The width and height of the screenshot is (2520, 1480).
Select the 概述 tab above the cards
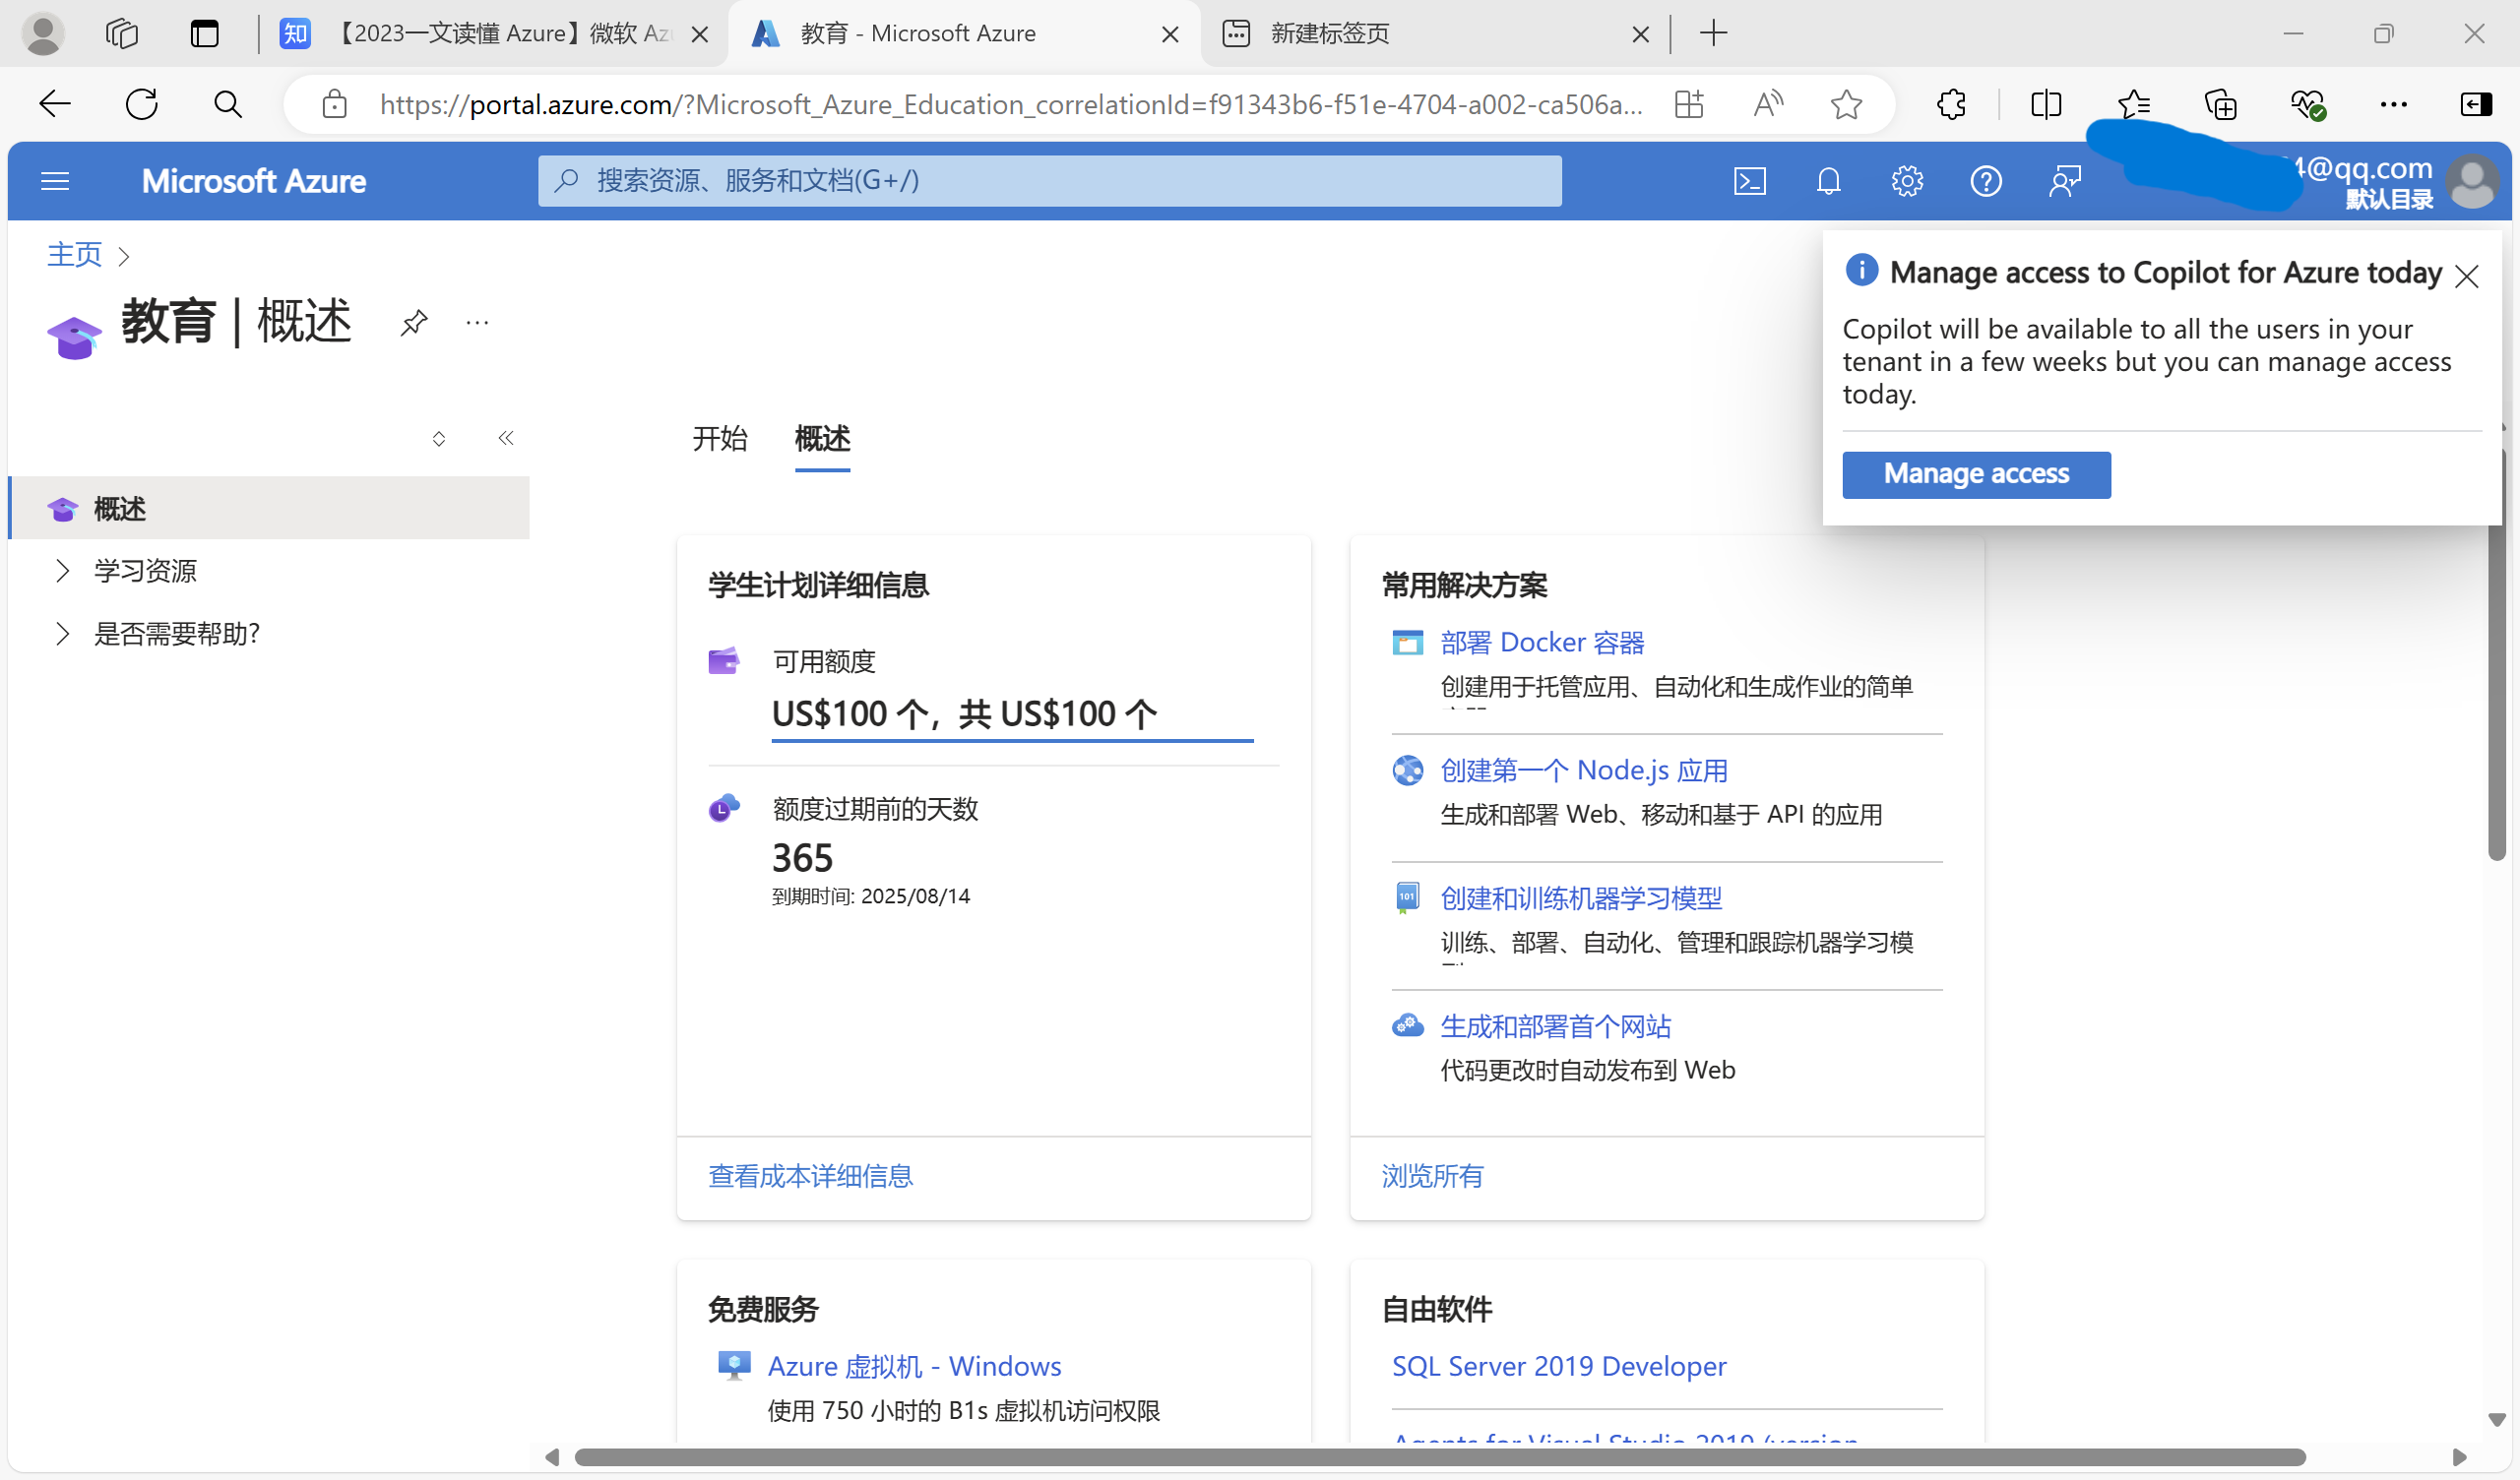822,438
